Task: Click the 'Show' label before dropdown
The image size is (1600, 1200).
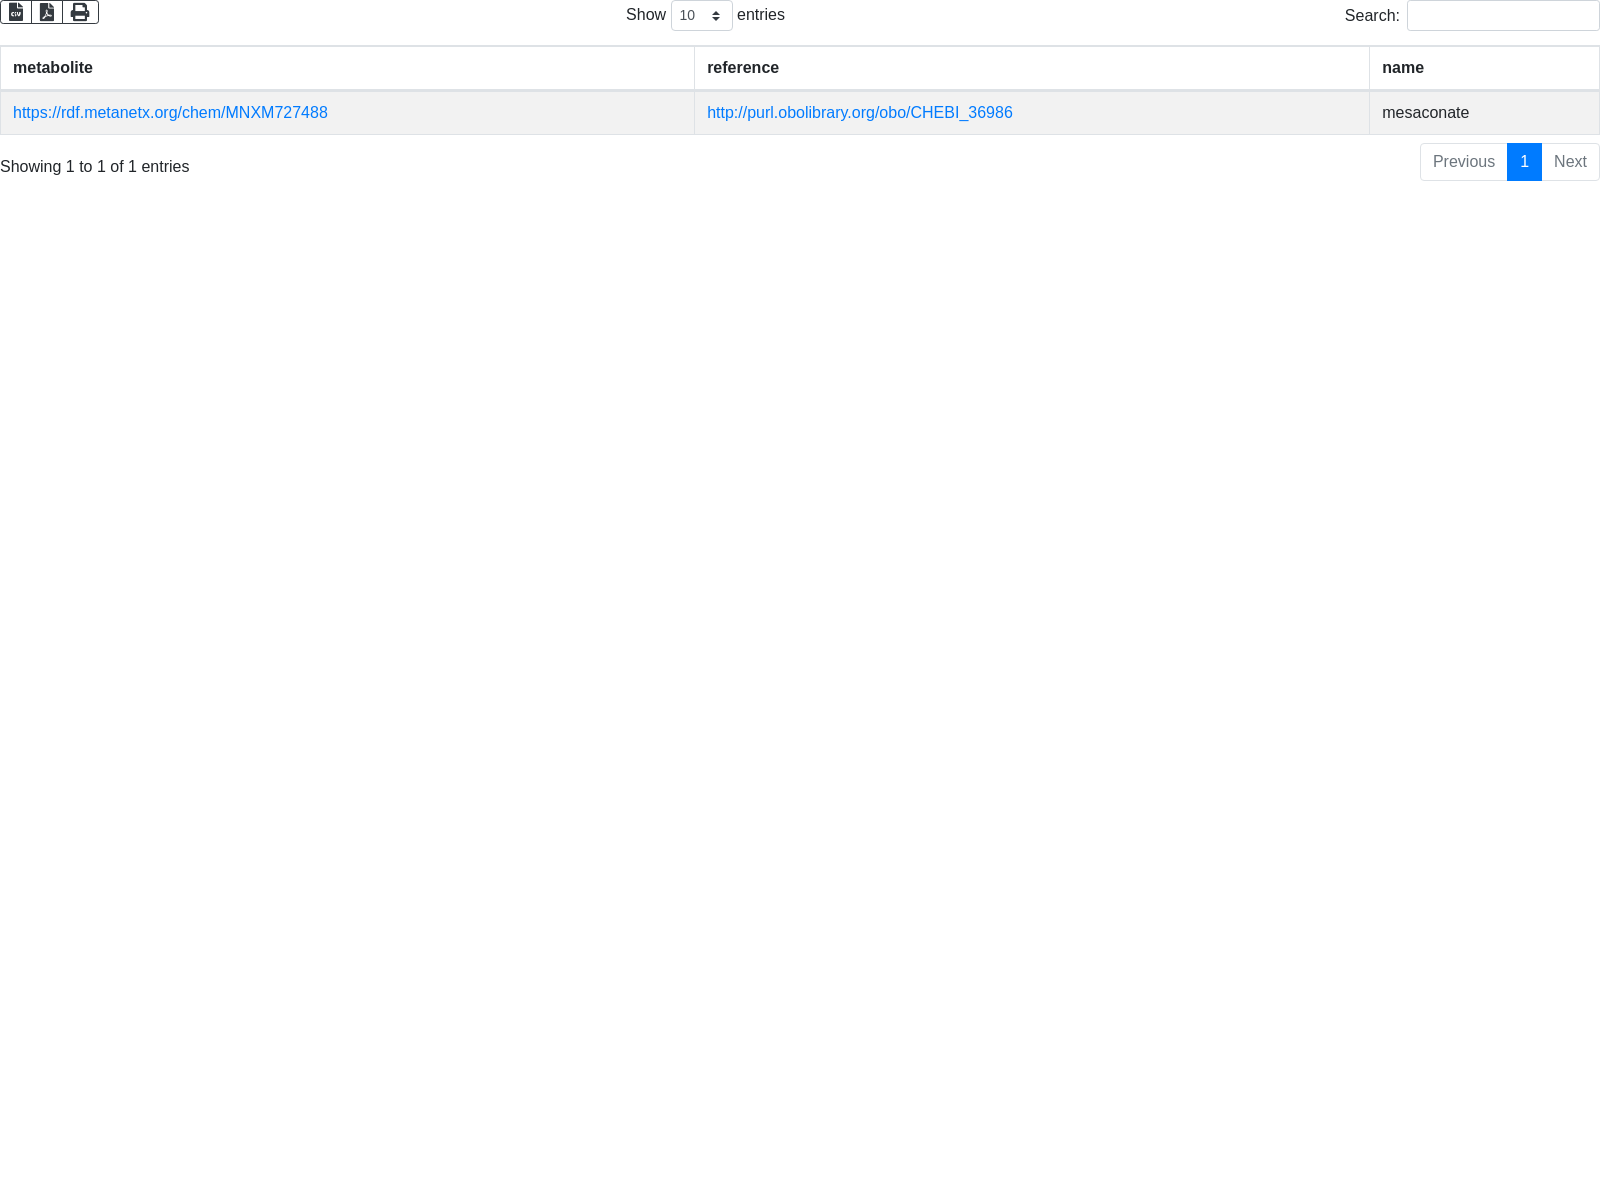Action: (x=645, y=15)
